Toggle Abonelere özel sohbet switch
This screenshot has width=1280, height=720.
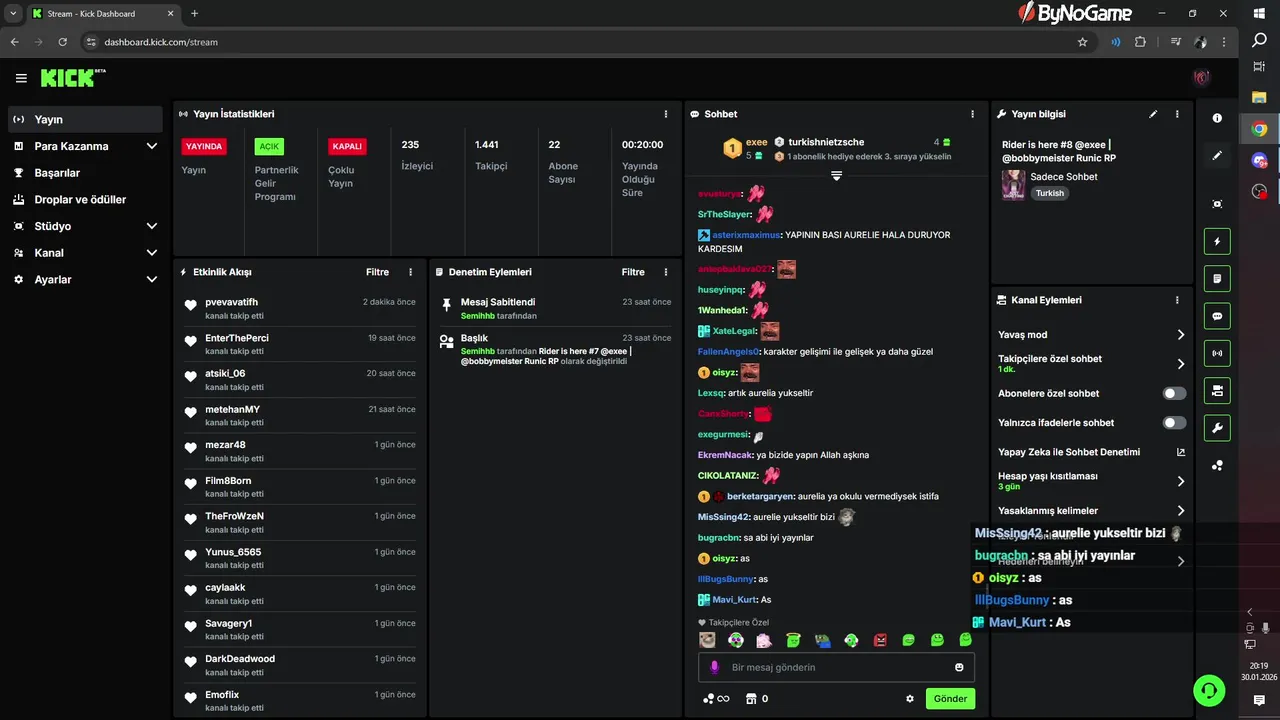[x=1175, y=394]
